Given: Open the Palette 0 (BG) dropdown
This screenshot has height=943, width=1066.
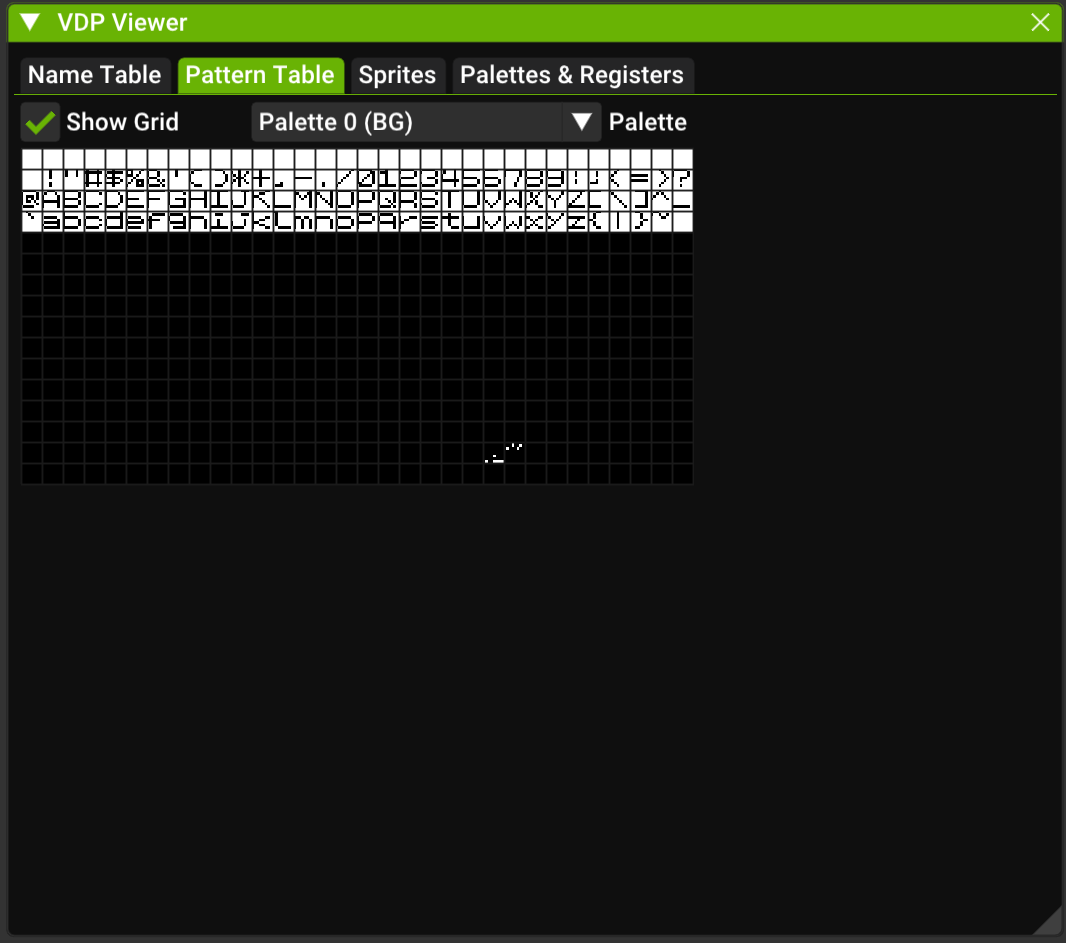Looking at the screenshot, I should pyautogui.click(x=426, y=122).
